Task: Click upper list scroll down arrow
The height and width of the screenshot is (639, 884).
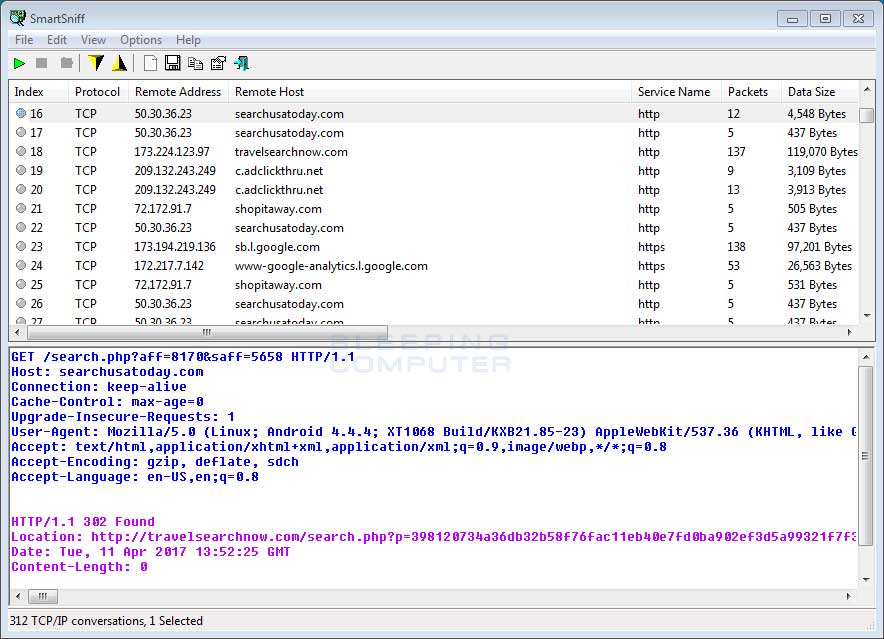Action: pyautogui.click(x=867, y=316)
